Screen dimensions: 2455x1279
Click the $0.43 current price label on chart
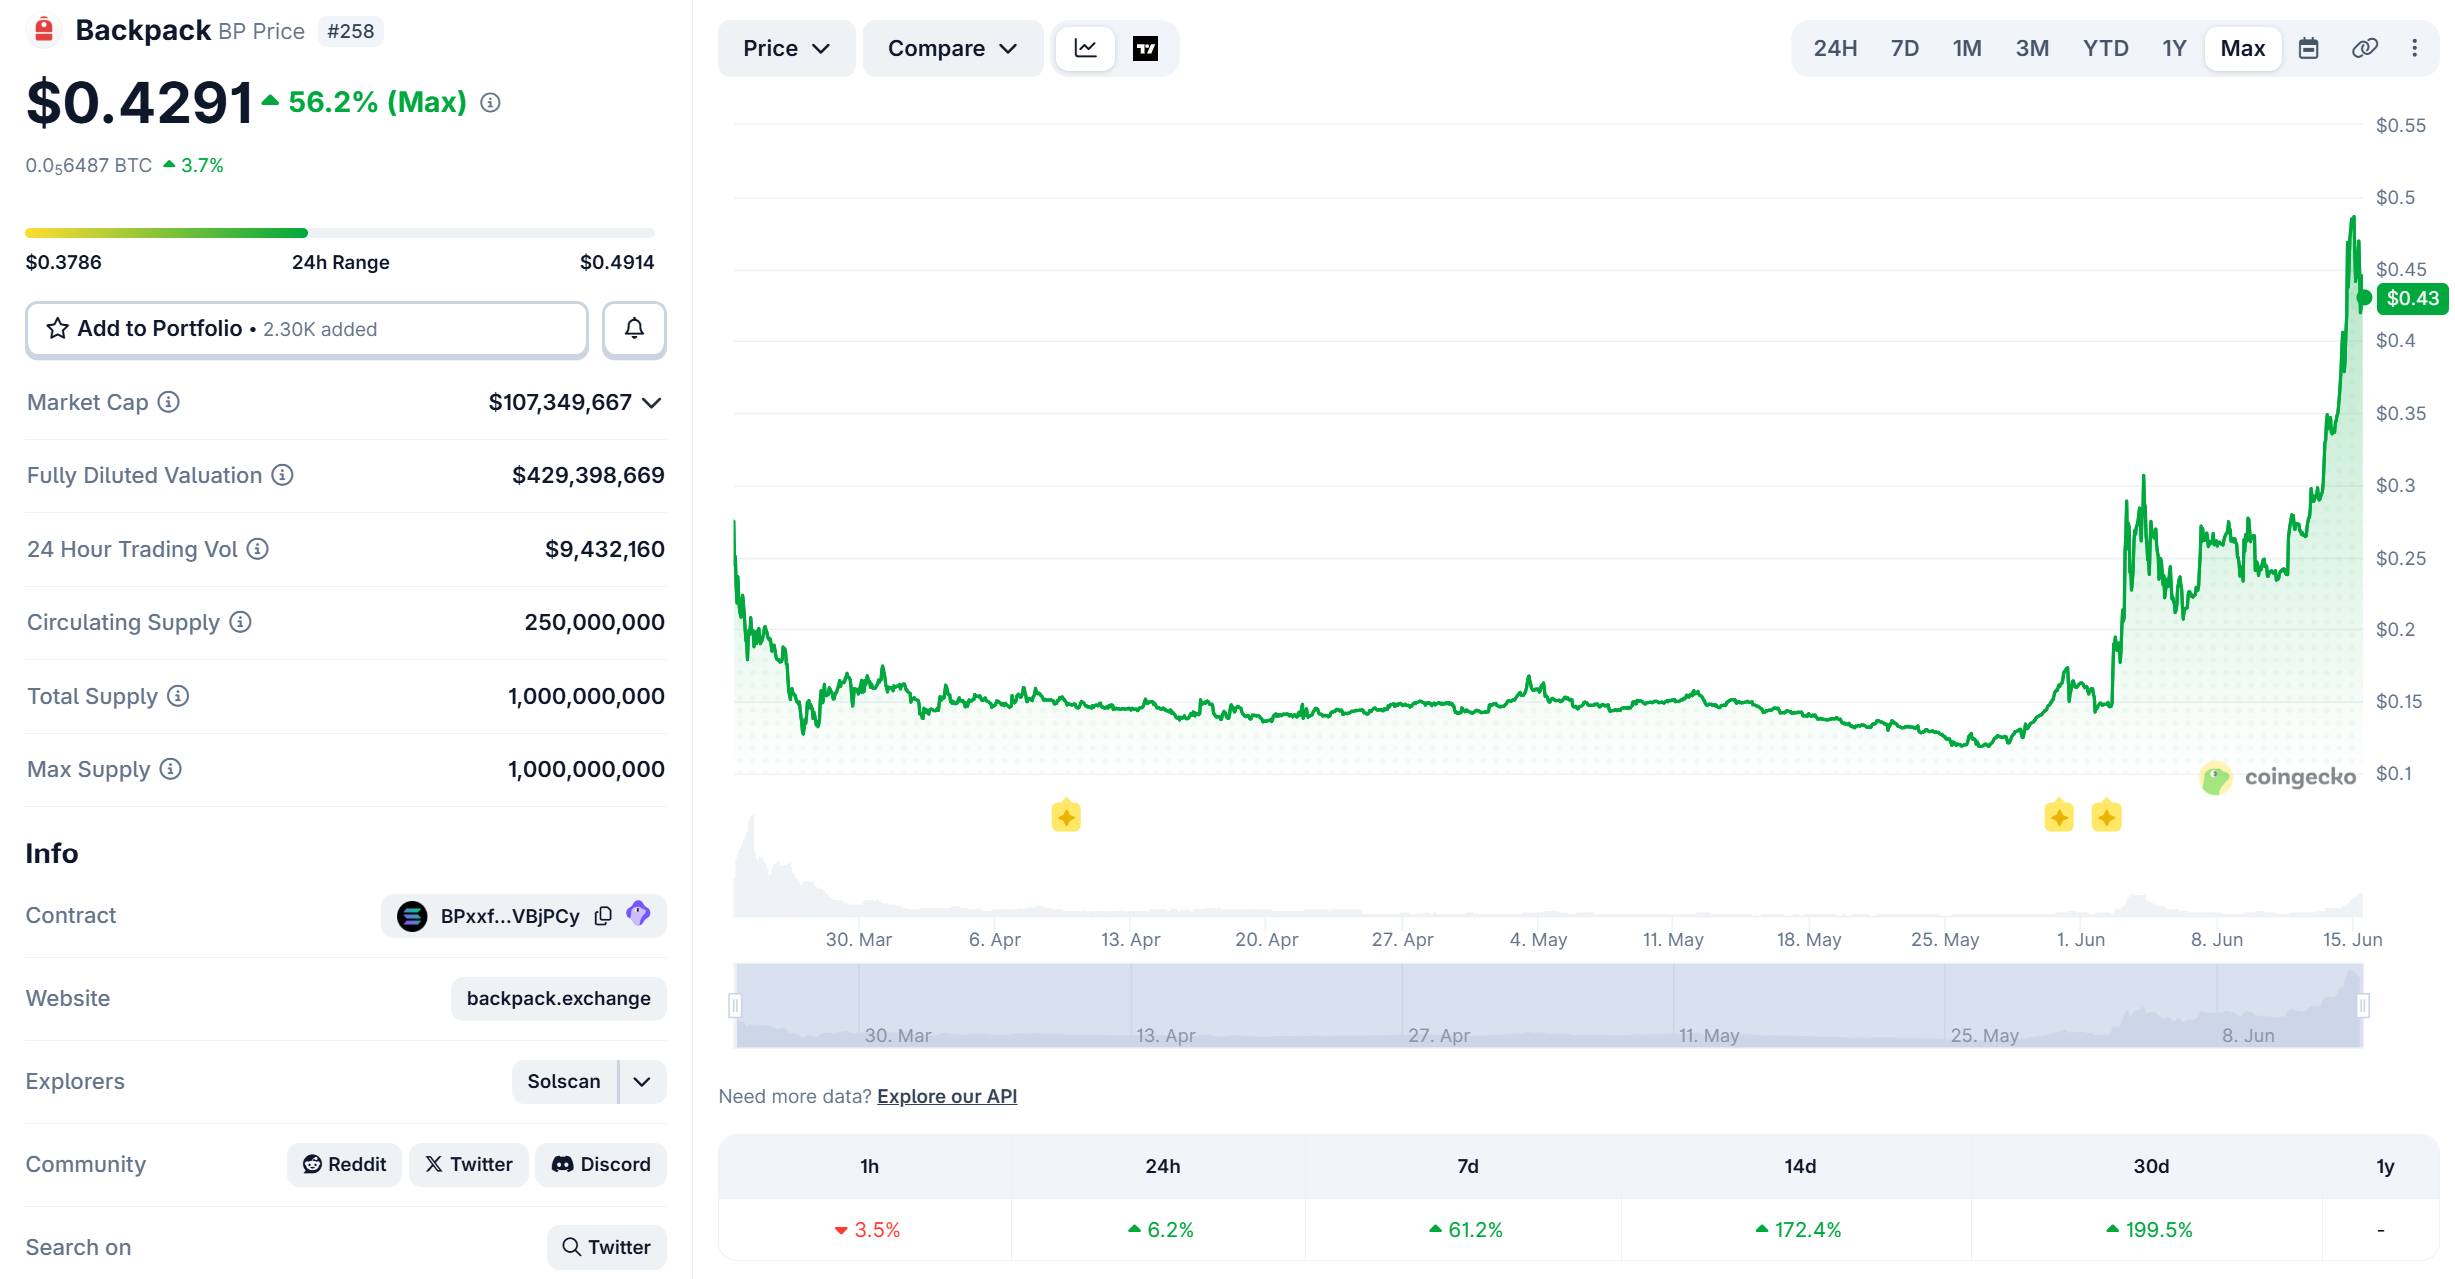[x=2412, y=298]
